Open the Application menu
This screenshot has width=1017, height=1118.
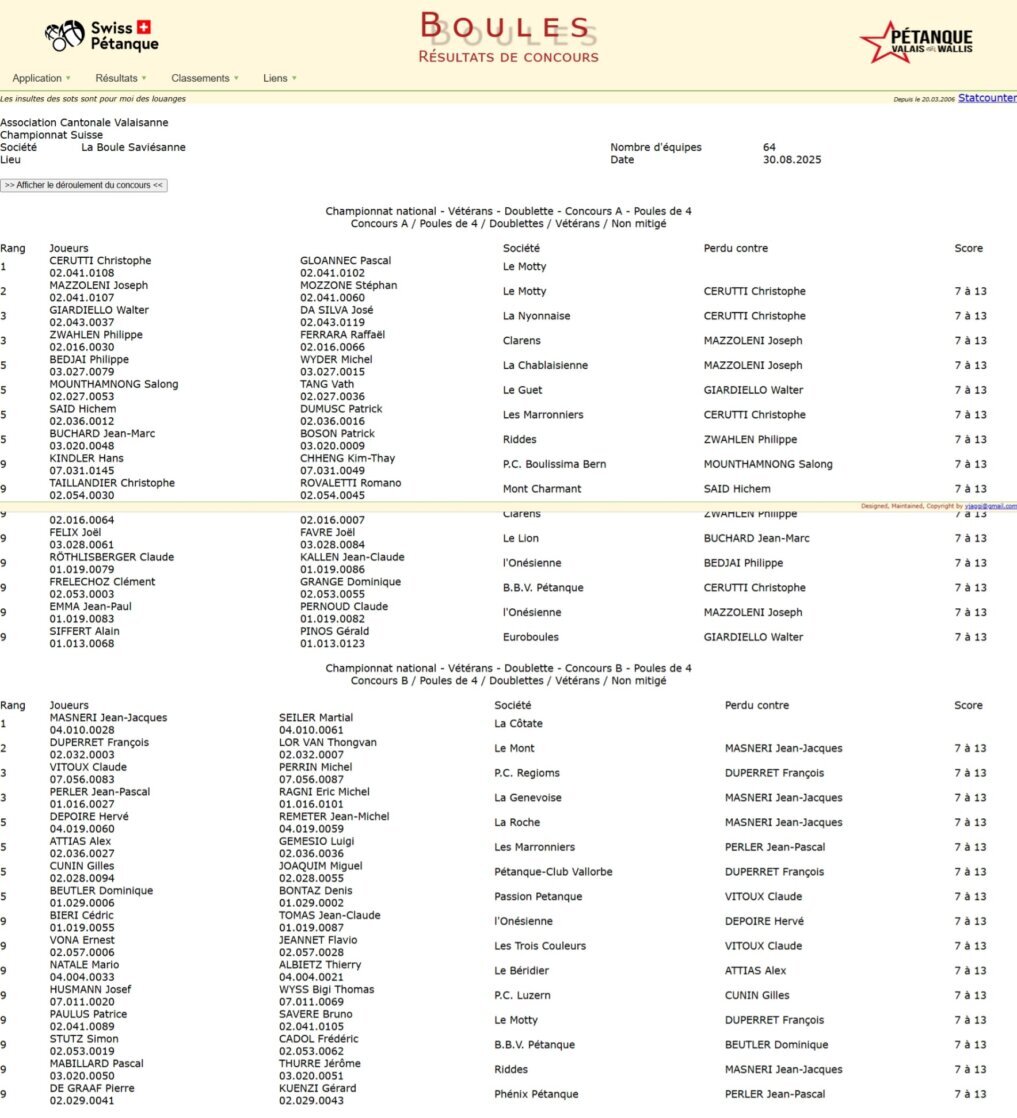pyautogui.click(x=37, y=78)
